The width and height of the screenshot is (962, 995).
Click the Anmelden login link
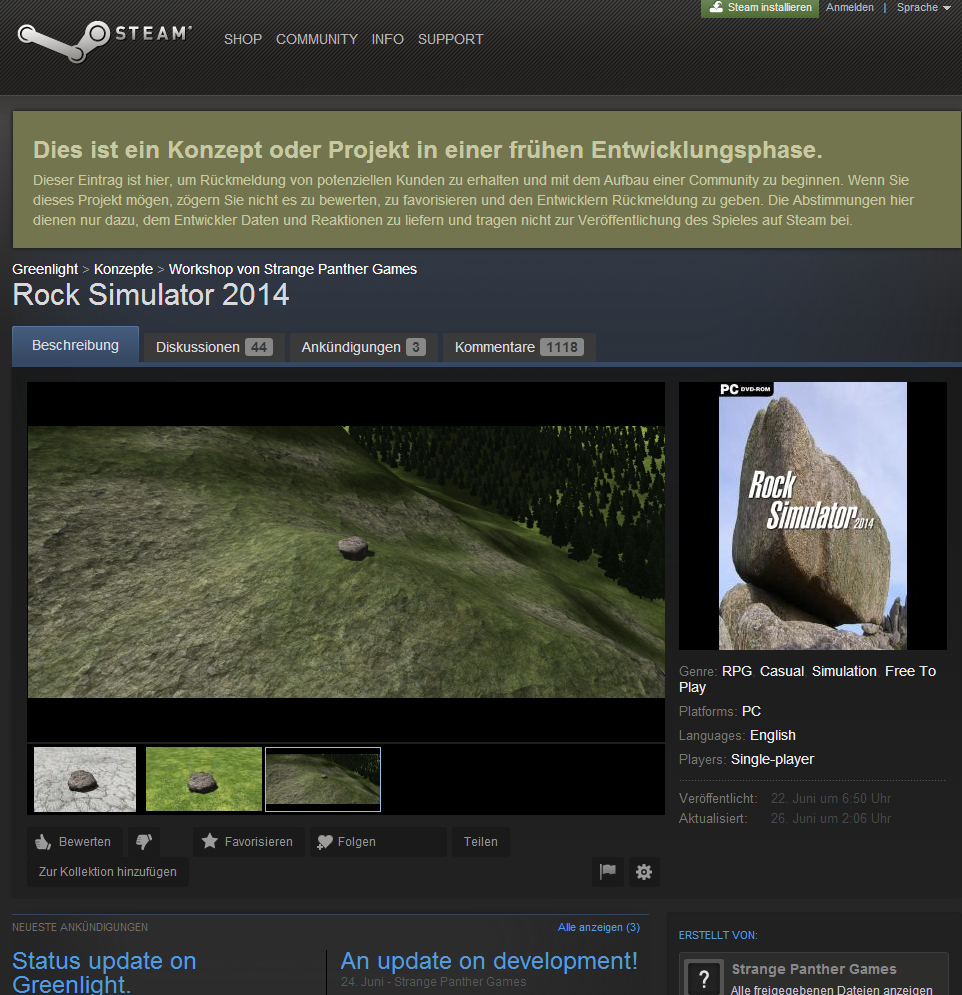850,8
